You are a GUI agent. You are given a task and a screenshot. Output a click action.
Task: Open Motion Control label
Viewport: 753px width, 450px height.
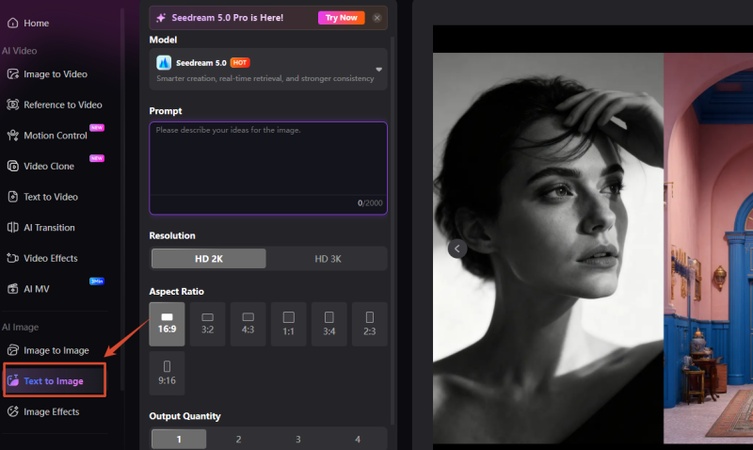(x=56, y=135)
